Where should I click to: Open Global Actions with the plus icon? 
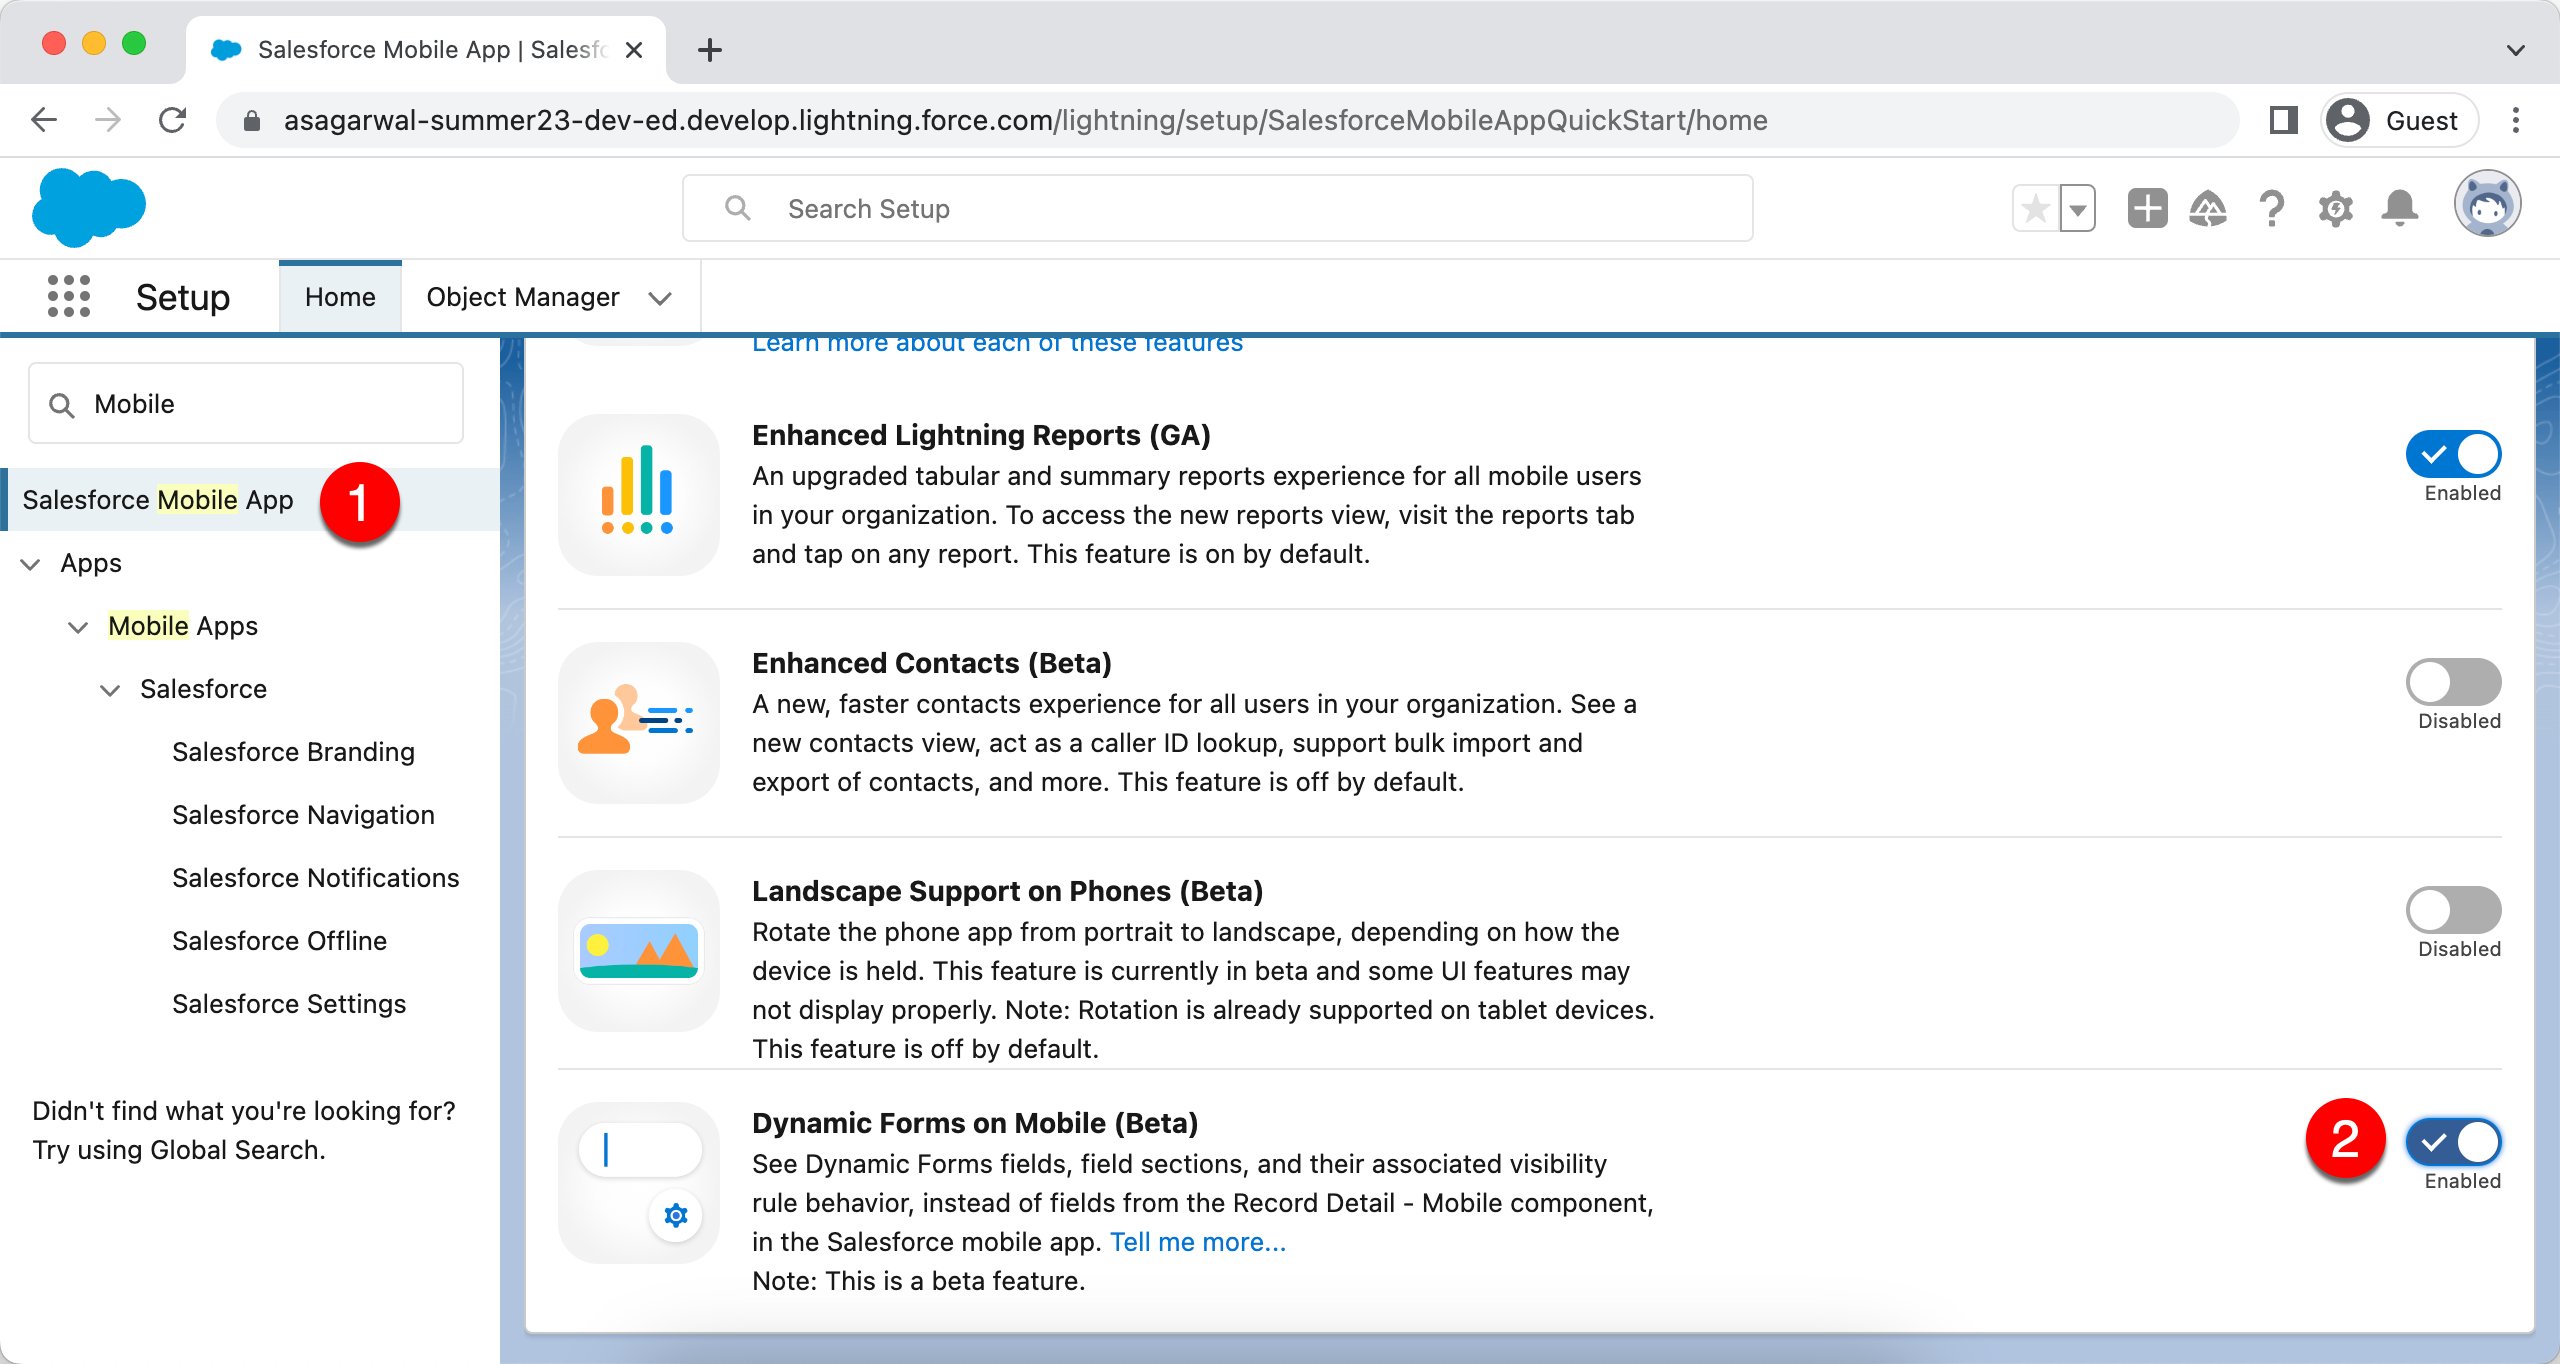(x=2147, y=207)
